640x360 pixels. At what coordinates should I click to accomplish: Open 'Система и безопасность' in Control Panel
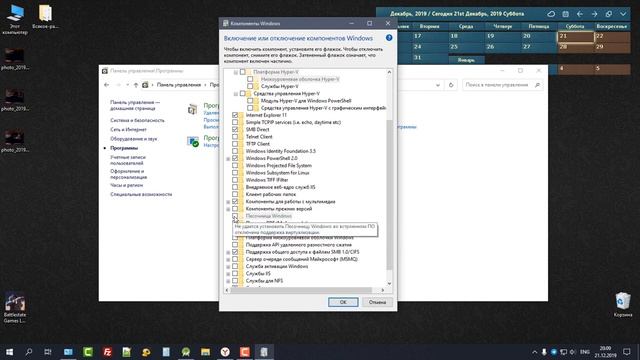(137, 120)
